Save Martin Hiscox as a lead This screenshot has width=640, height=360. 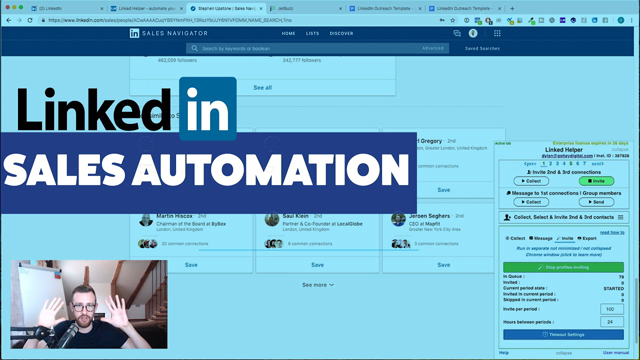click(x=191, y=265)
